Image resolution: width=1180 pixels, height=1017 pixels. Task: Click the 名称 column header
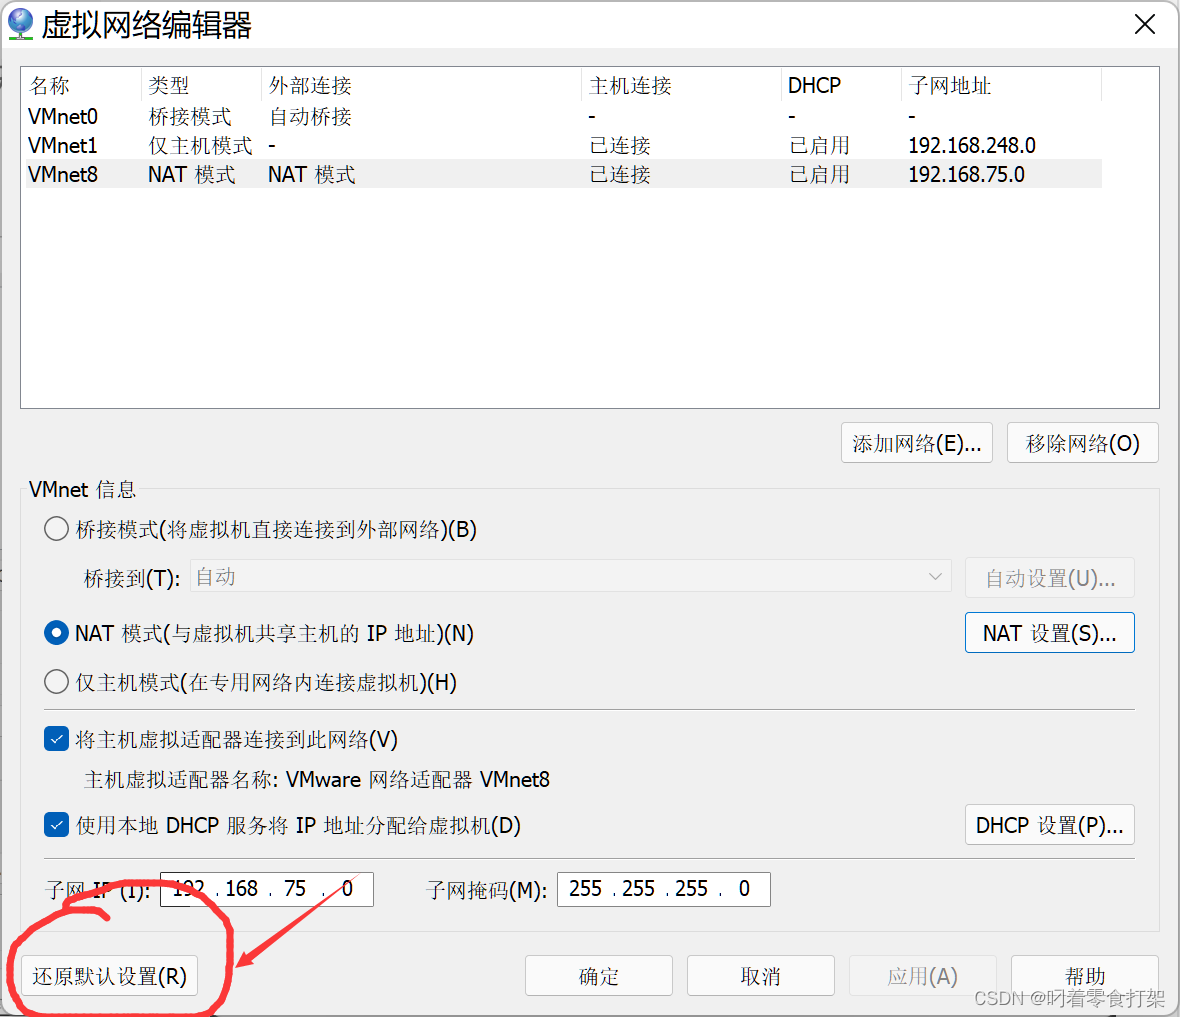pyautogui.click(x=83, y=85)
